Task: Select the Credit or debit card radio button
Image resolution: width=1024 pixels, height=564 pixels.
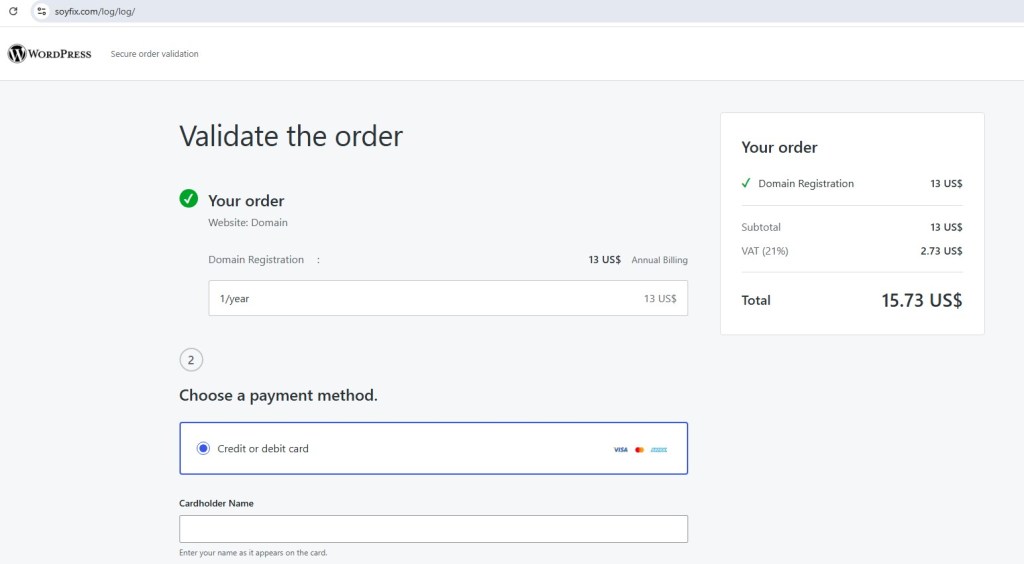Action: 204,449
